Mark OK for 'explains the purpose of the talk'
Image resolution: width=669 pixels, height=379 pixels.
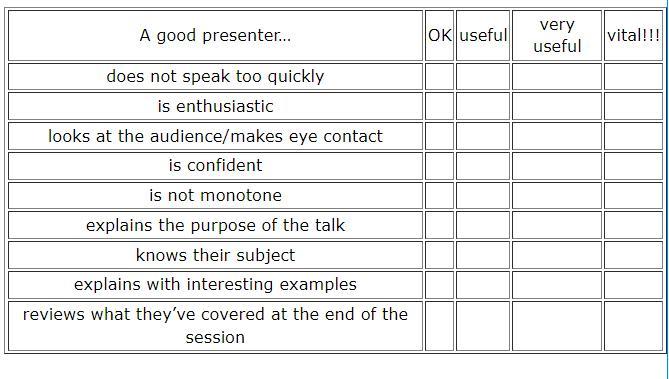439,225
